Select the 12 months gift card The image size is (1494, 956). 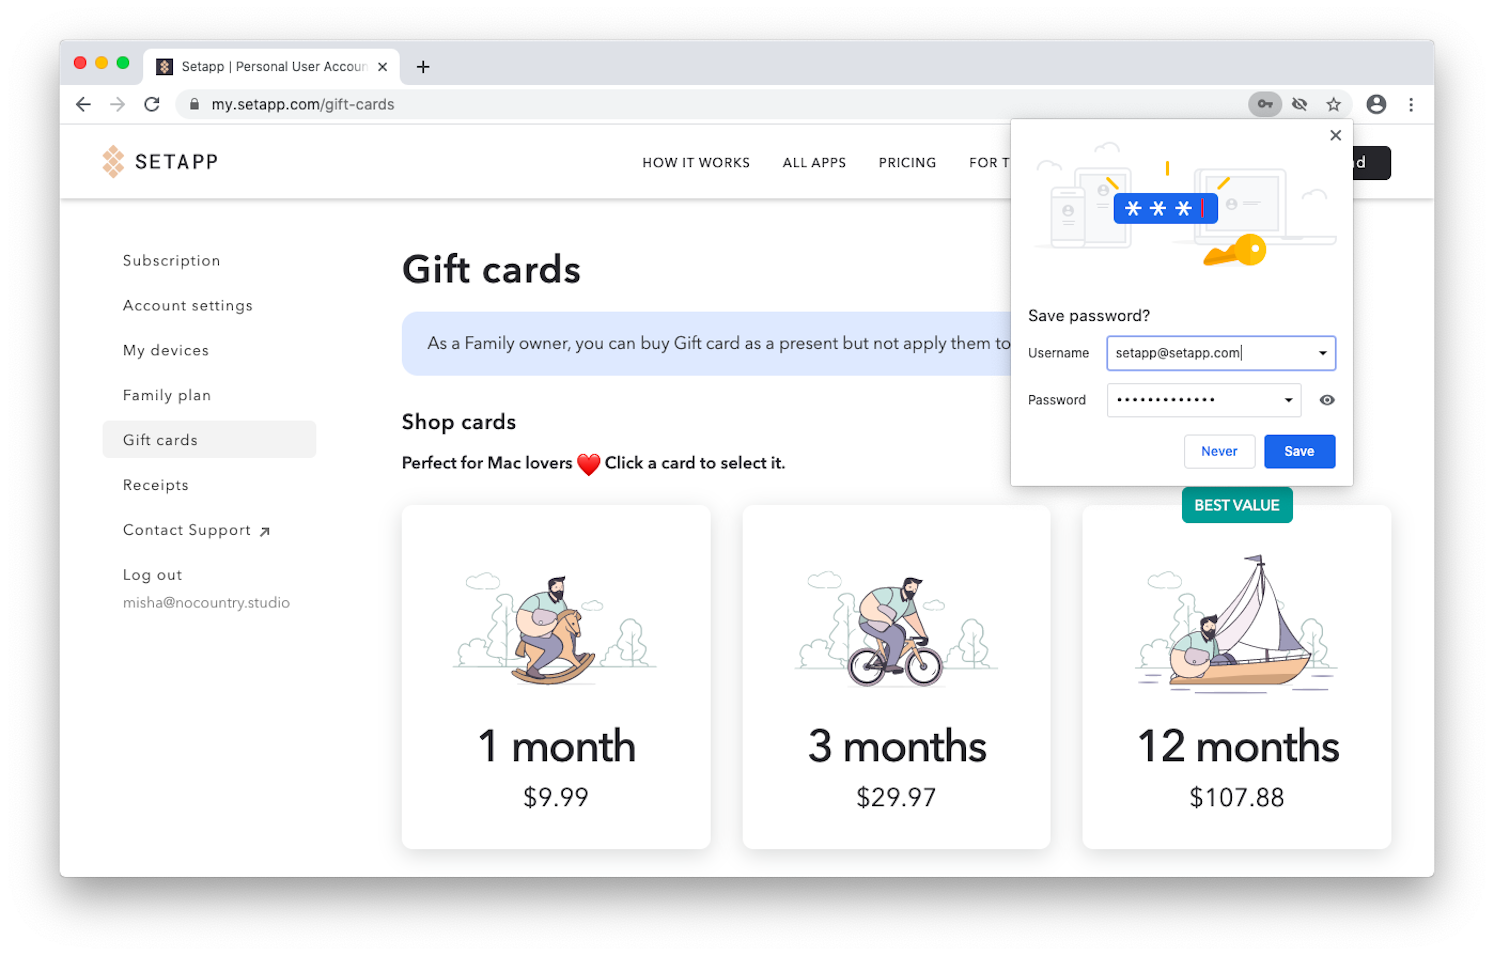coord(1236,677)
